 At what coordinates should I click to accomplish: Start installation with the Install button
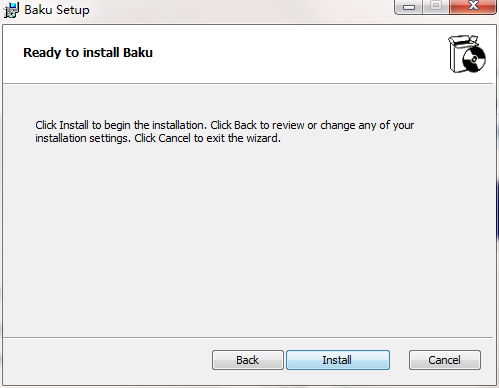point(338,360)
